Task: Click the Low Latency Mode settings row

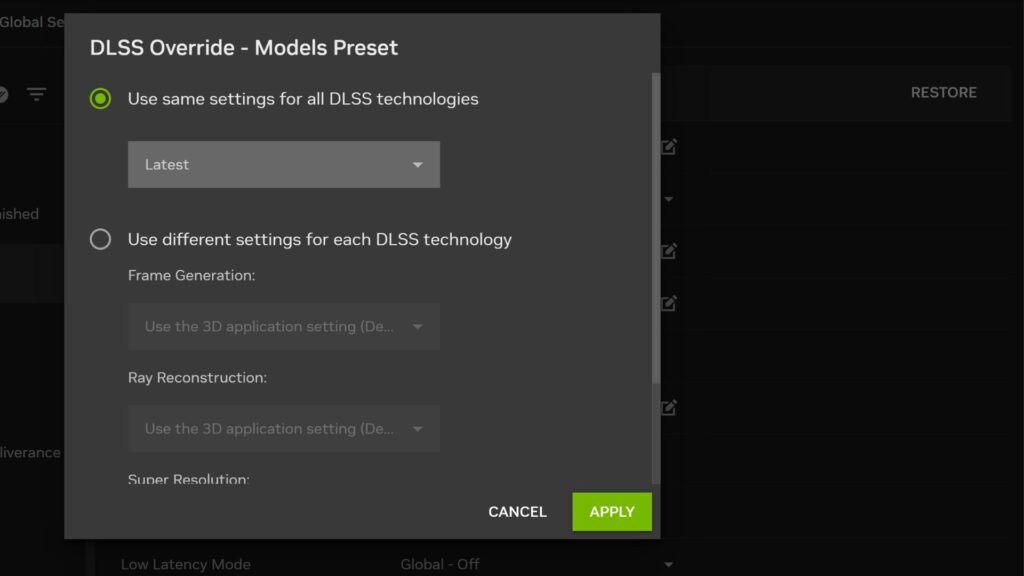Action: 186,564
